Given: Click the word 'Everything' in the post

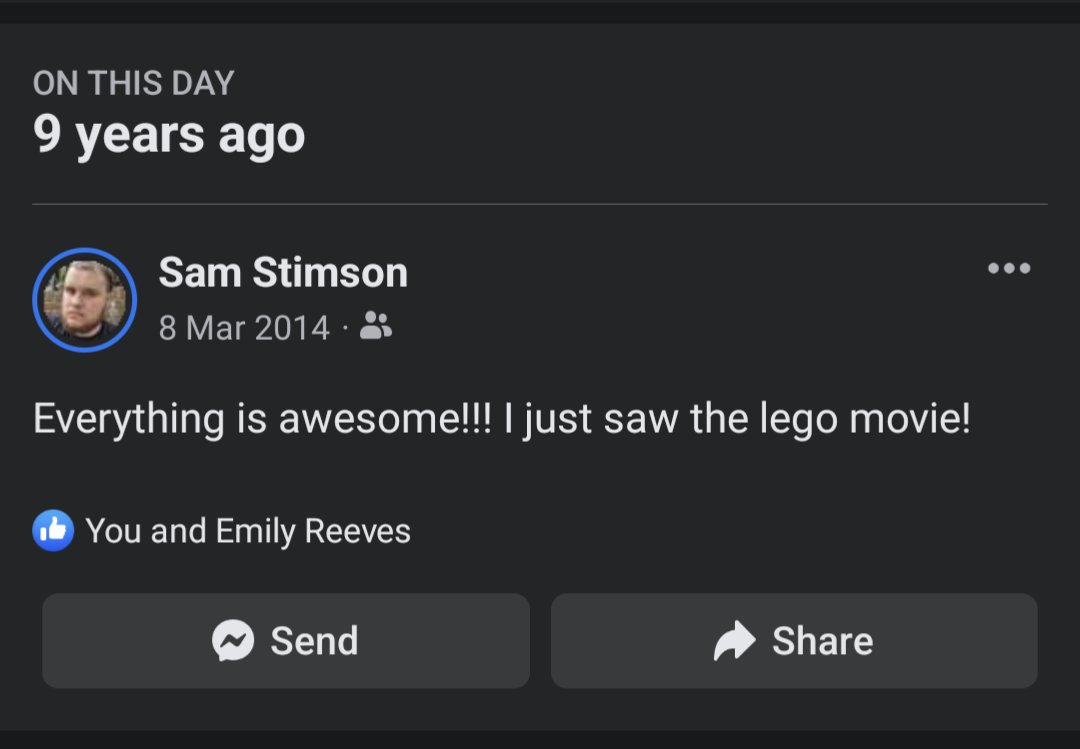Looking at the screenshot, I should click(x=129, y=418).
